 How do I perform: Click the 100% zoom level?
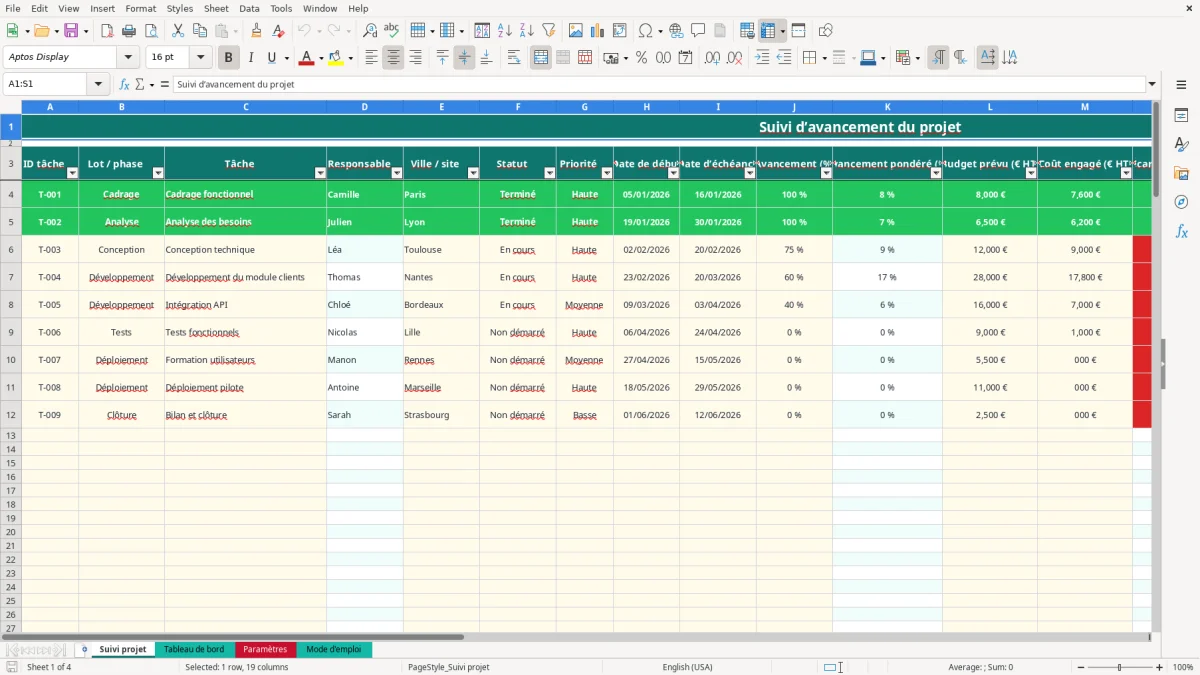coord(1183,667)
